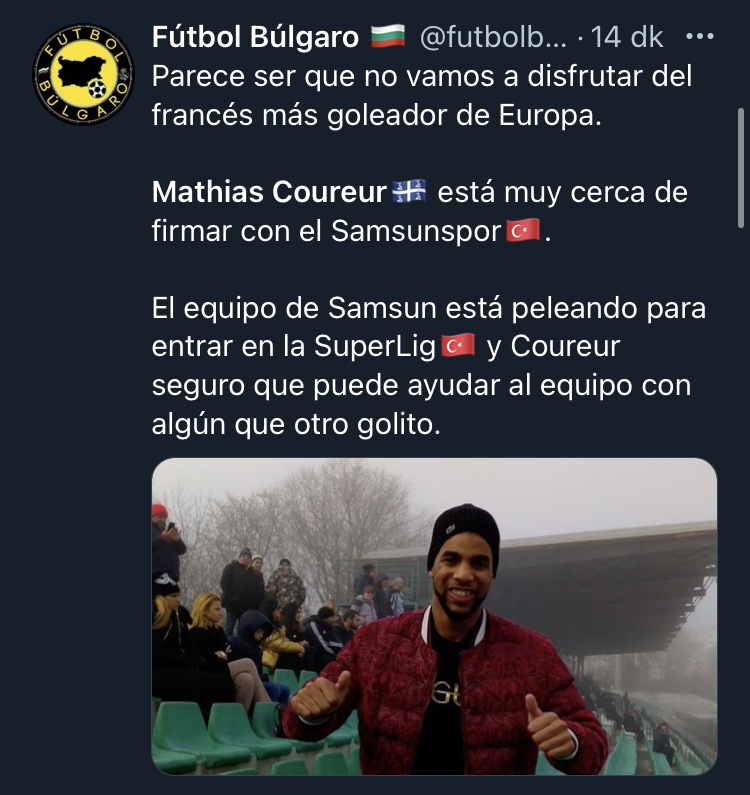Click the Bulgarian flag emoji beside the name
Screen dimensions: 750x795
(x=388, y=37)
